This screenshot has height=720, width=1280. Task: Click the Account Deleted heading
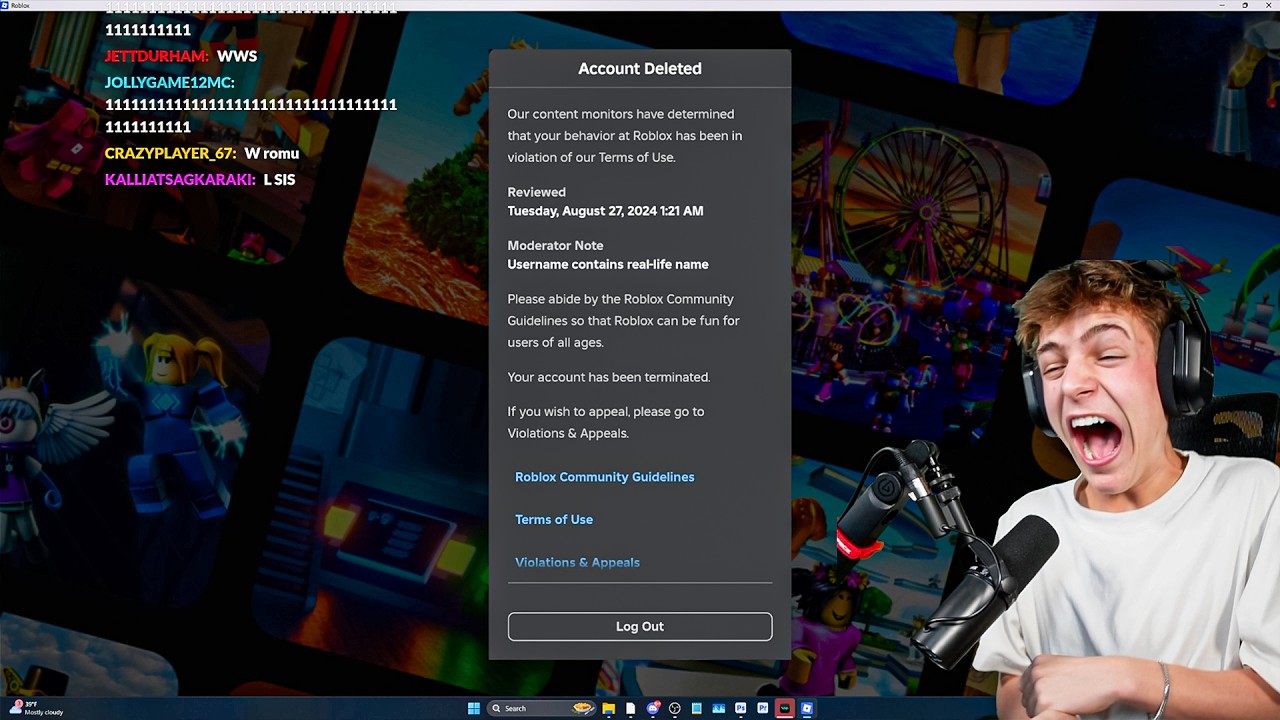click(640, 69)
